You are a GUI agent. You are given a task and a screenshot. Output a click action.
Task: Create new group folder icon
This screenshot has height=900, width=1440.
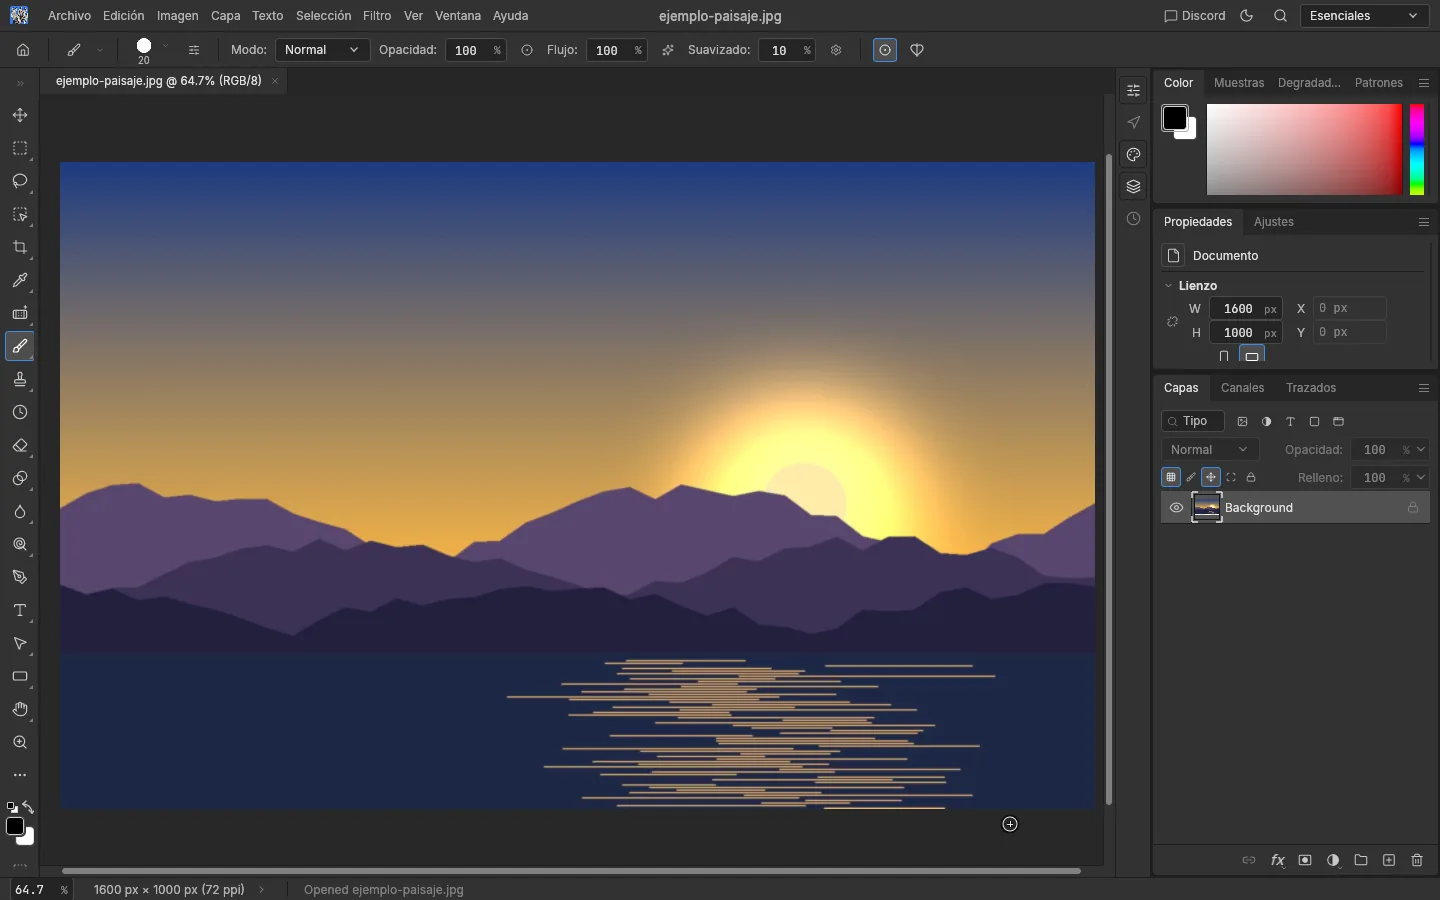click(x=1361, y=860)
